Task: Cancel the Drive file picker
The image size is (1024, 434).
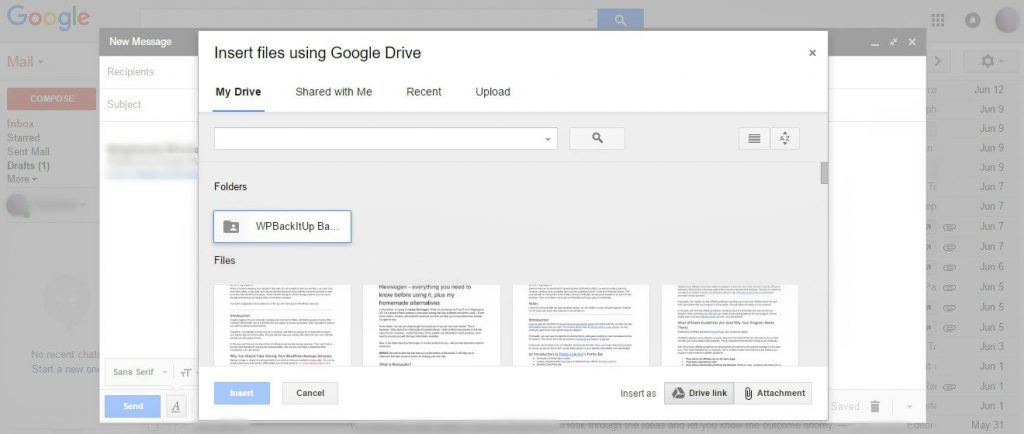Action: point(310,393)
